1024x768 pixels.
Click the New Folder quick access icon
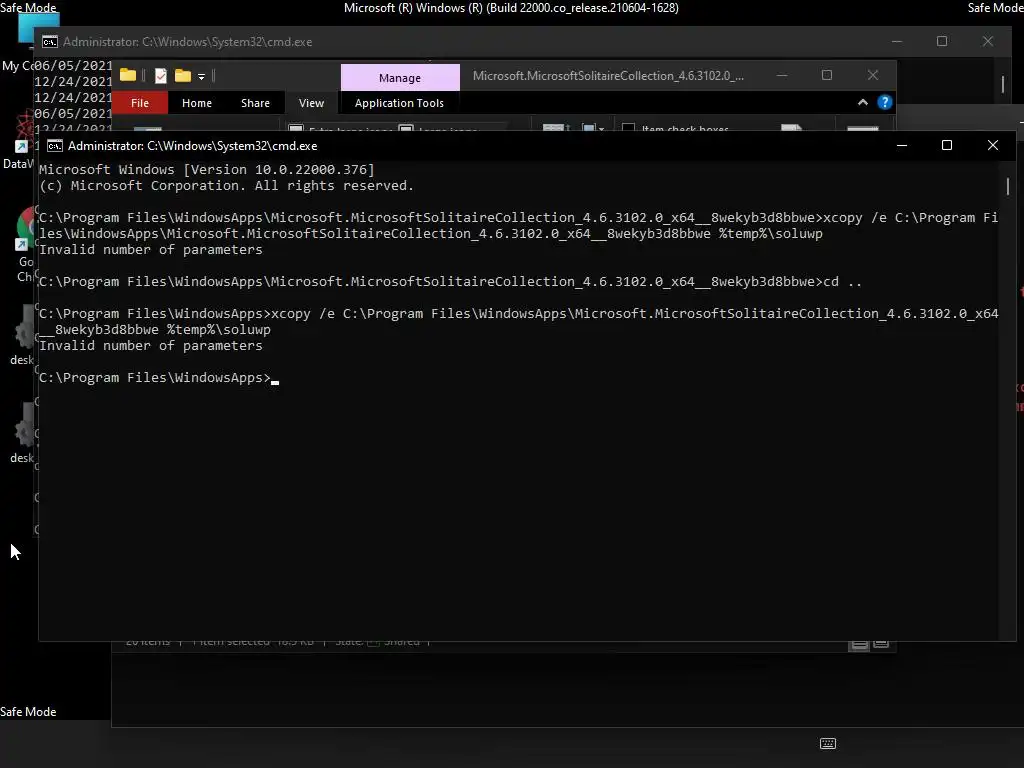pos(183,76)
